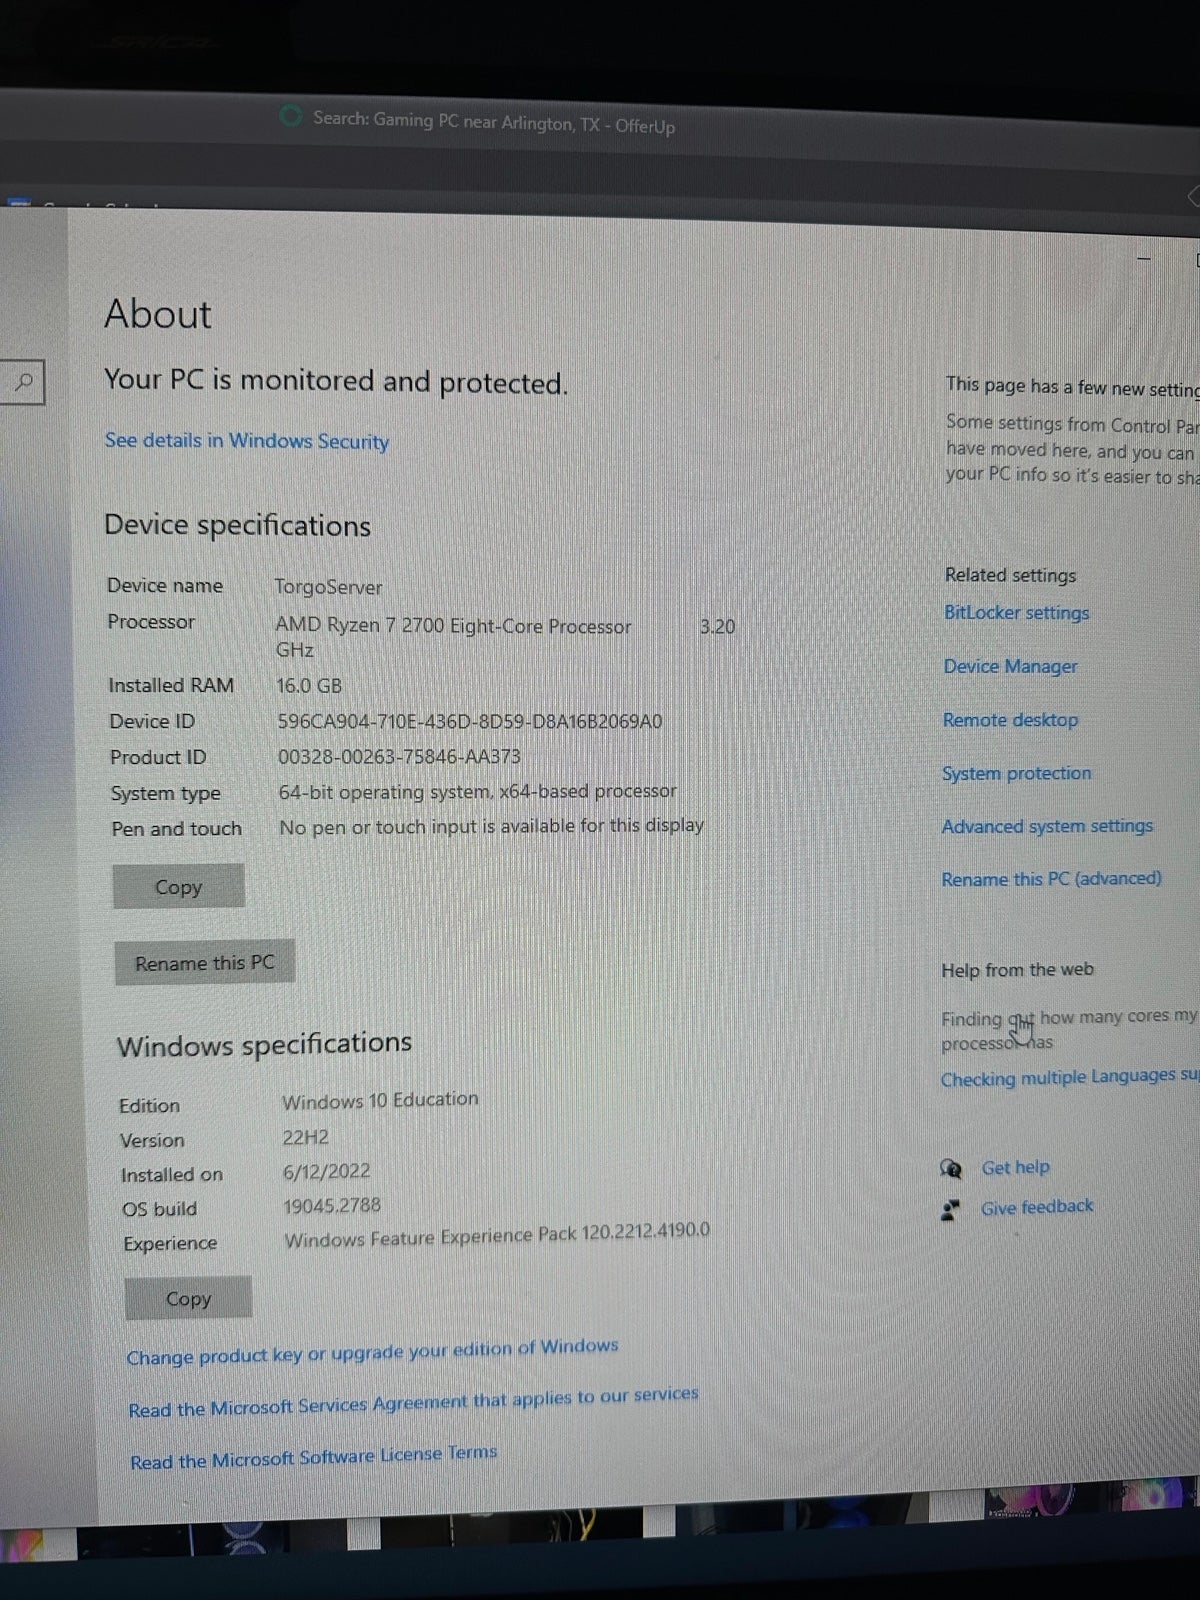
Task: Click the Give feedback icon
Action: [x=950, y=1210]
